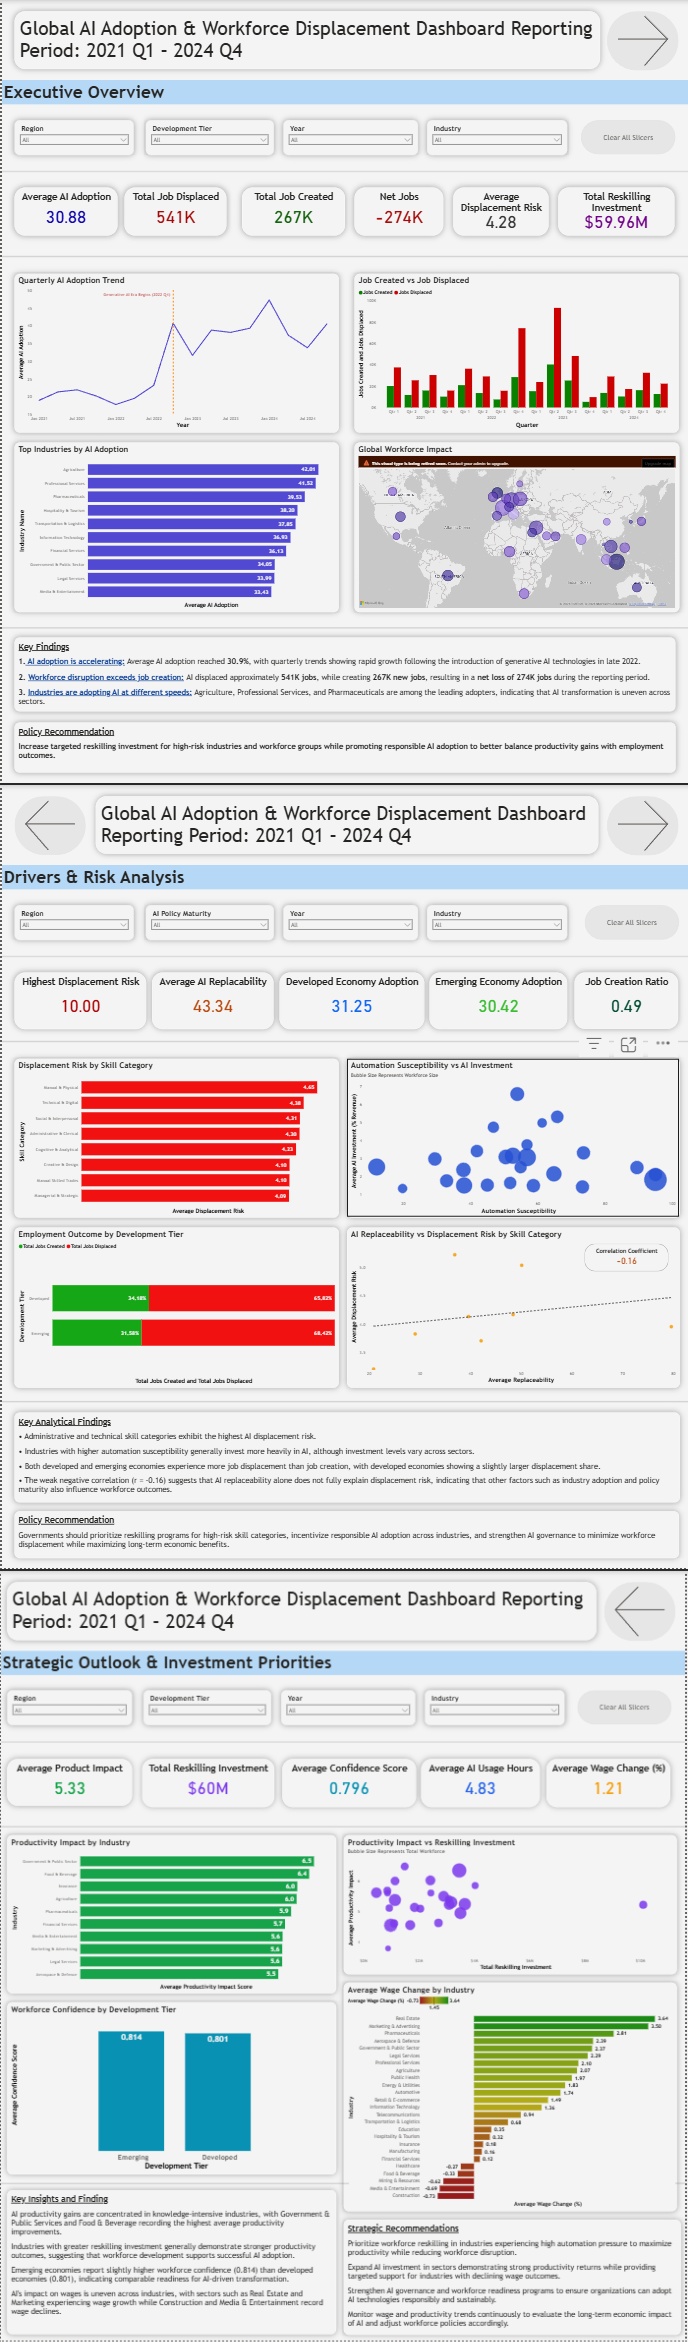The width and height of the screenshot is (688, 2342).
Task: Open Region slicer in Executive Overview
Action: (75, 140)
